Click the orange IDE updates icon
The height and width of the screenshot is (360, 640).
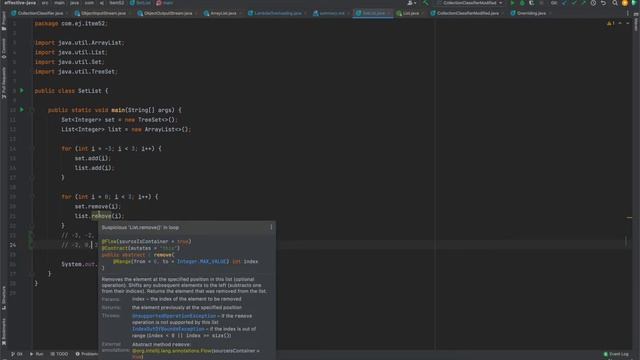[624, 3]
